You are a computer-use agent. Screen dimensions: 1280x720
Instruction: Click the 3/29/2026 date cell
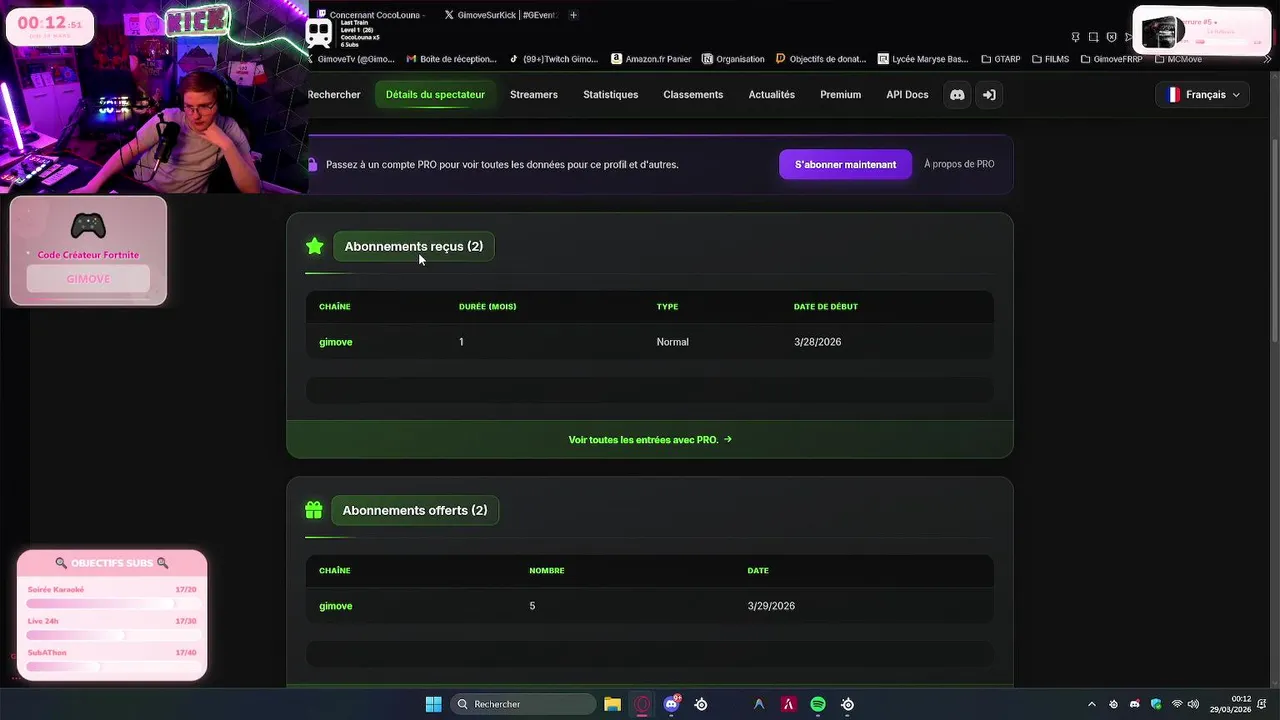(x=771, y=606)
